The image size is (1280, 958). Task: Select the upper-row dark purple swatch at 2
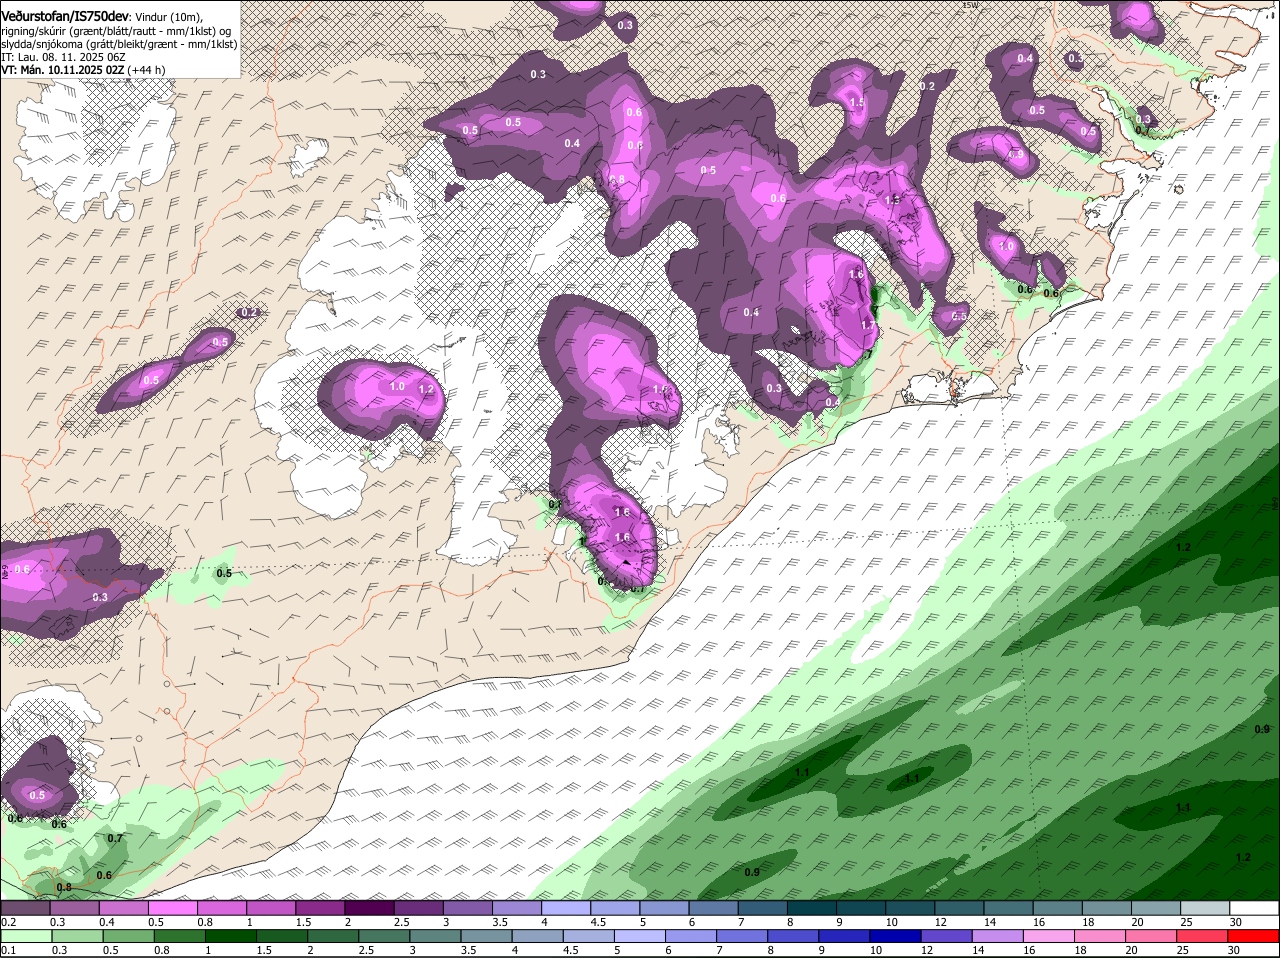[x=369, y=908]
